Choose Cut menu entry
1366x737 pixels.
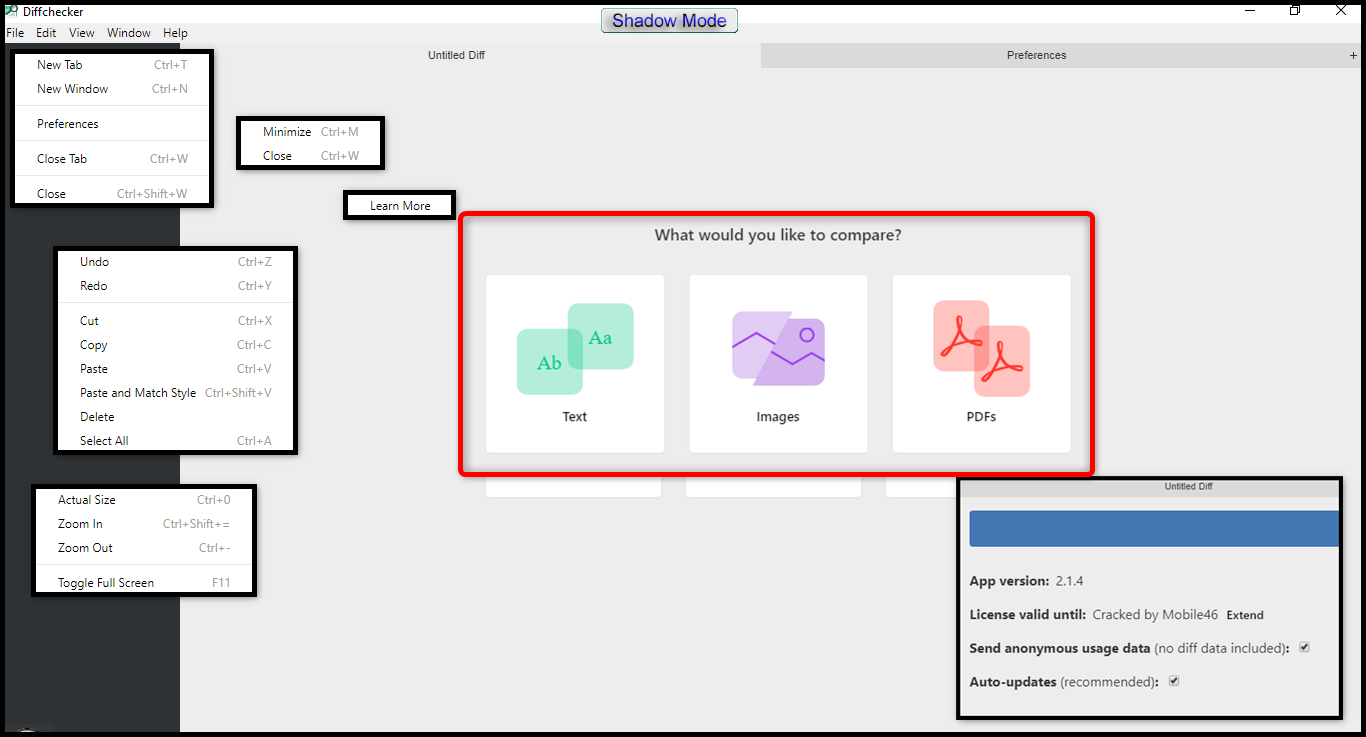click(x=176, y=321)
